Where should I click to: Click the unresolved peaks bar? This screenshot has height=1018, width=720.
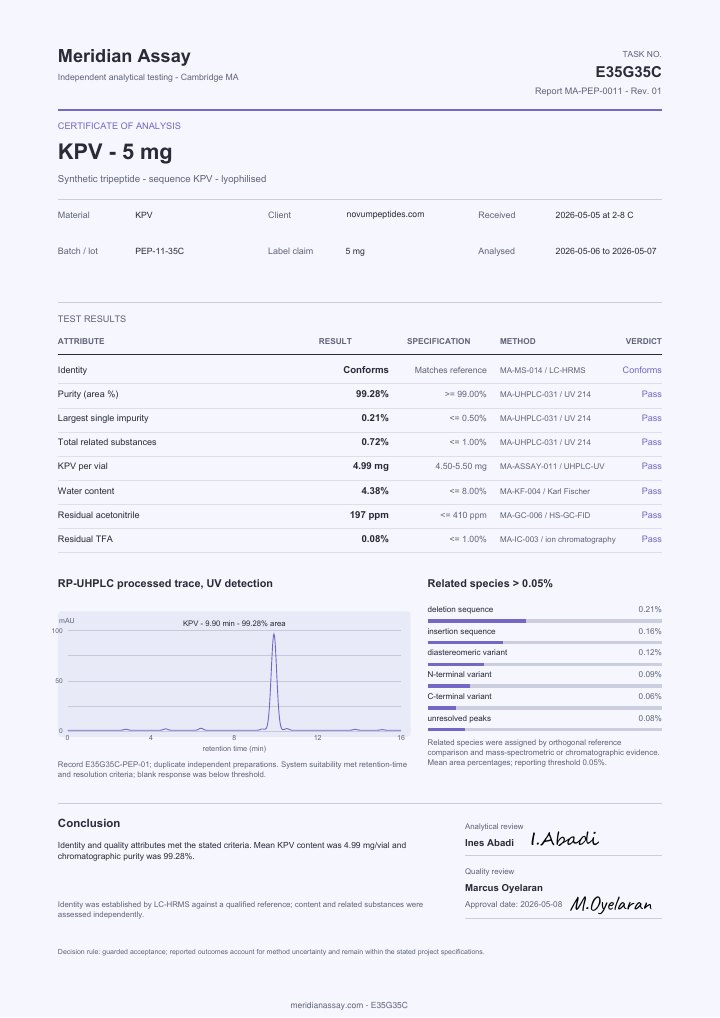[x=545, y=730]
